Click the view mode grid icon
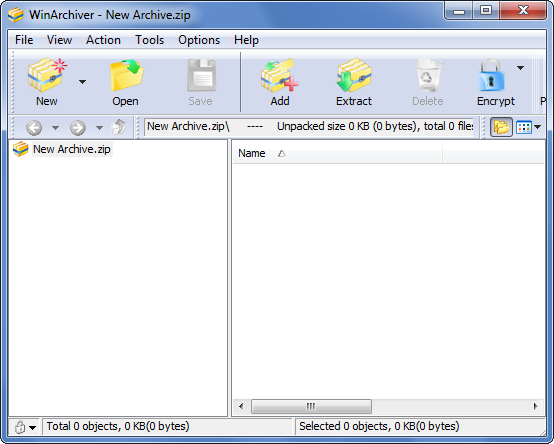554x444 pixels. pyautogui.click(x=524, y=127)
